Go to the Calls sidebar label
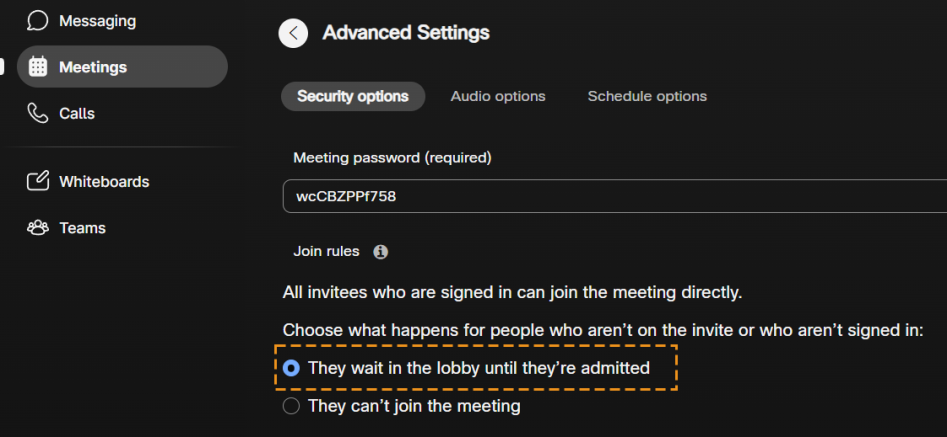The width and height of the screenshot is (947, 437). (x=77, y=113)
